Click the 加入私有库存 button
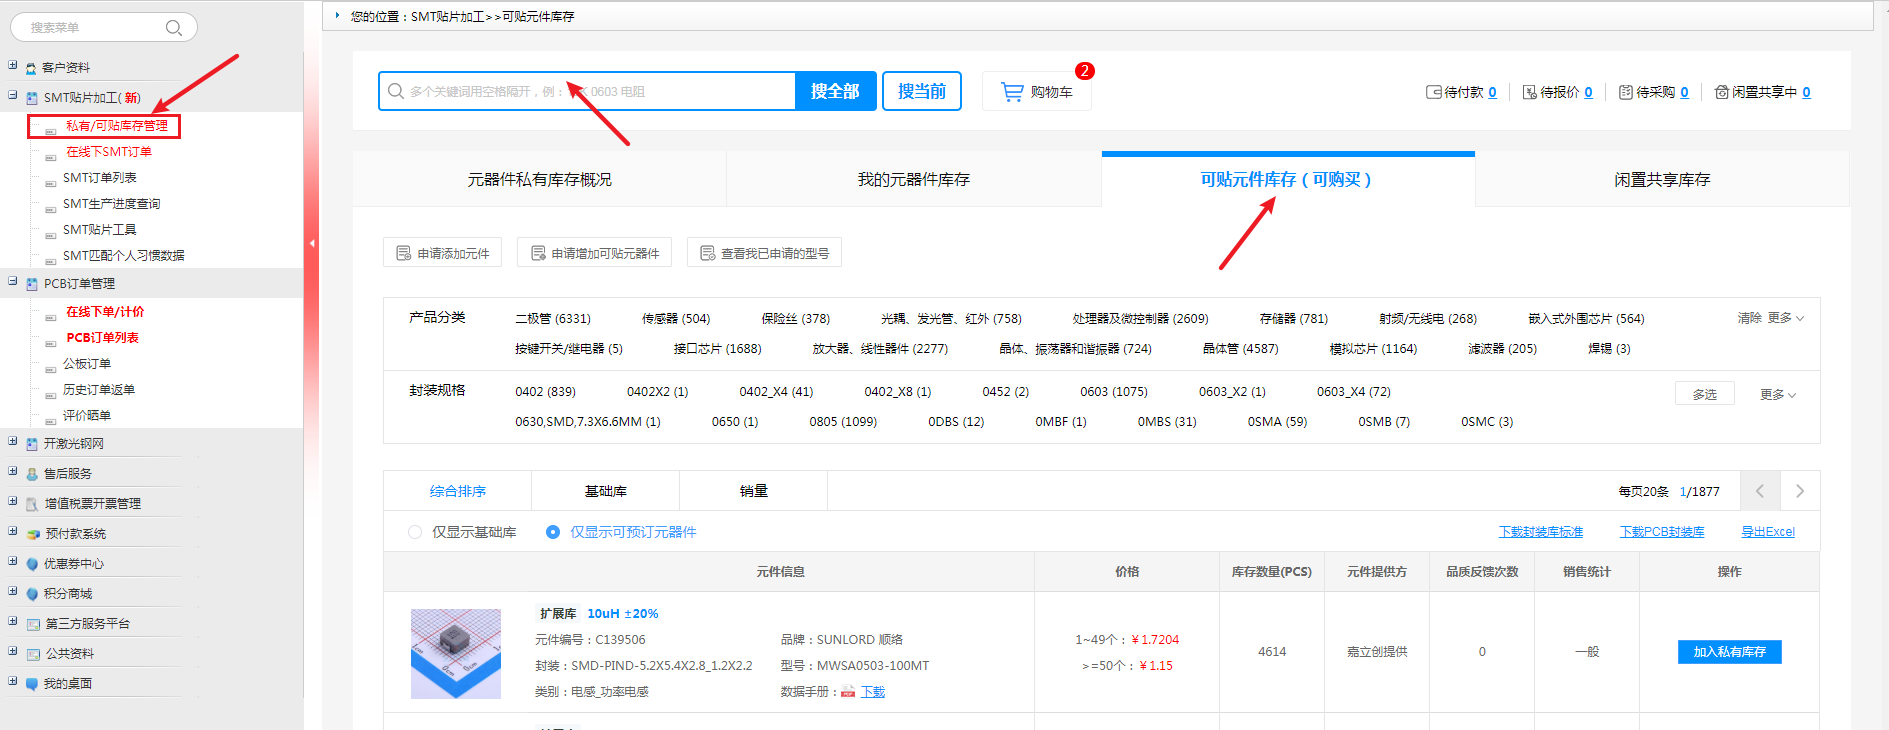Screen dimensions: 1889x730 click(1729, 652)
